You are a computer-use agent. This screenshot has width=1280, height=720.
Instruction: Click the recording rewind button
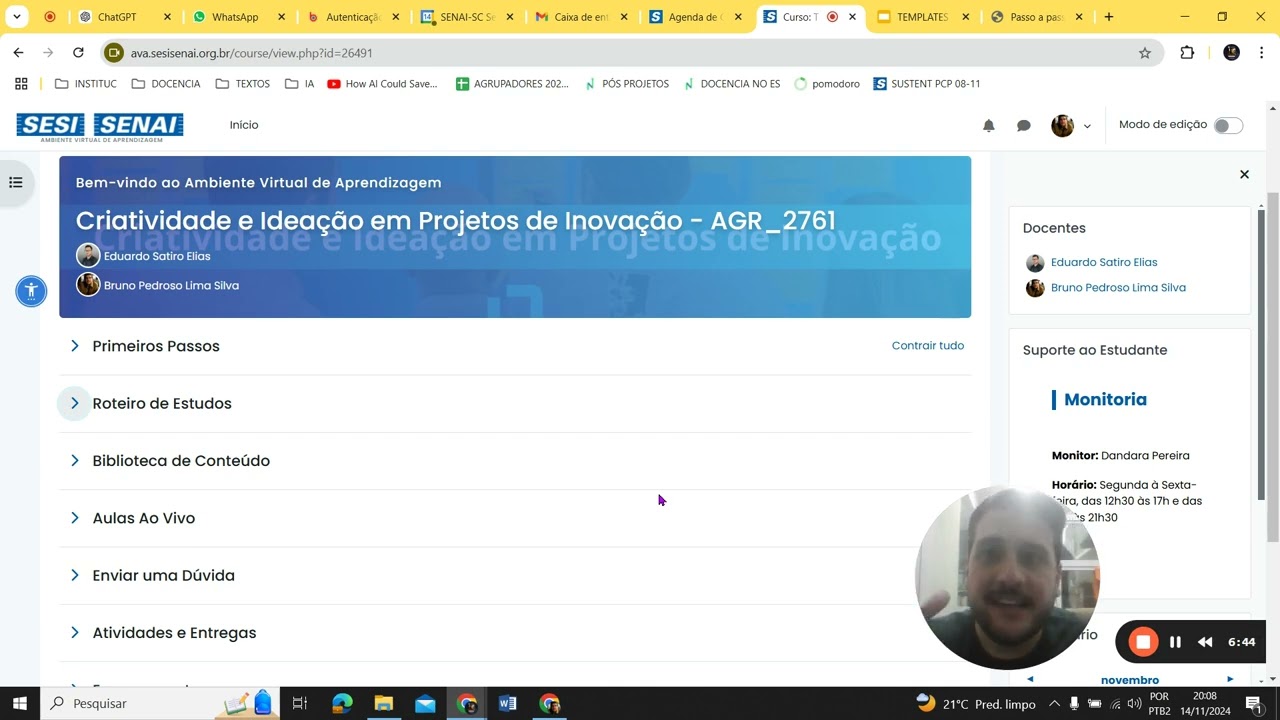[1205, 642]
